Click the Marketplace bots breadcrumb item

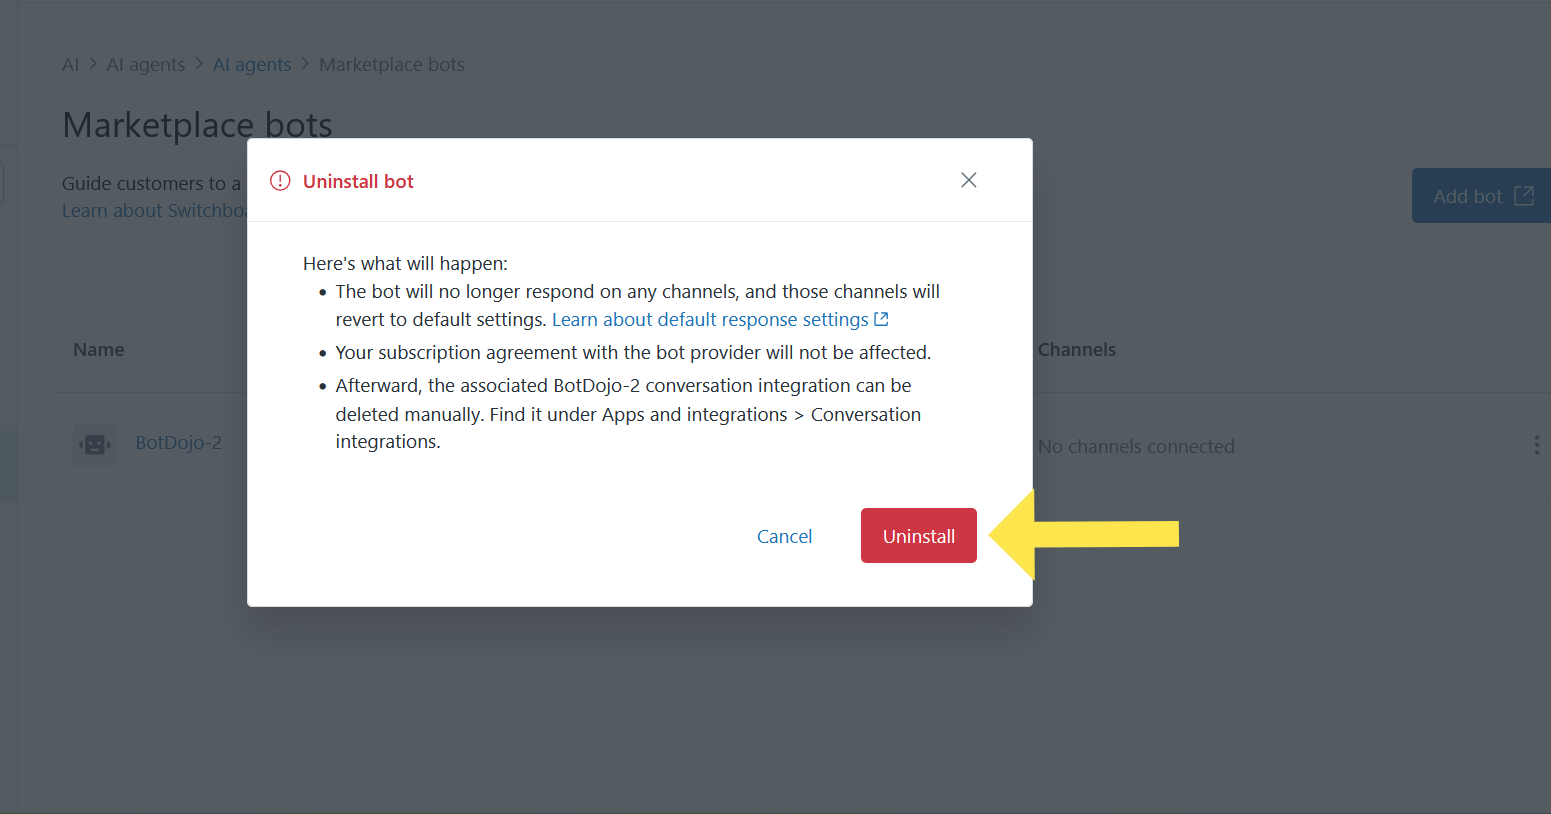click(x=391, y=65)
